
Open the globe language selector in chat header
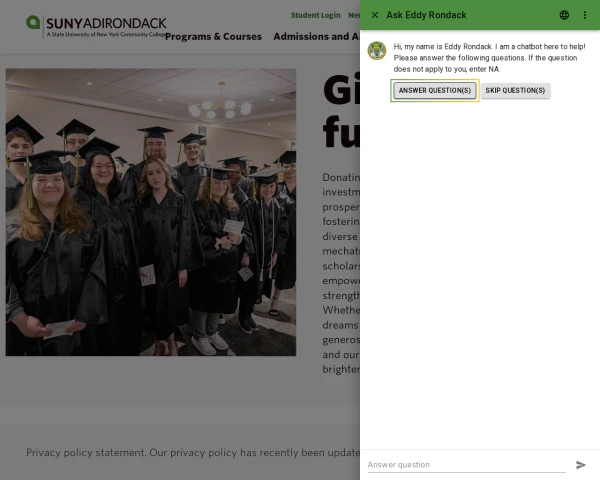coord(564,15)
